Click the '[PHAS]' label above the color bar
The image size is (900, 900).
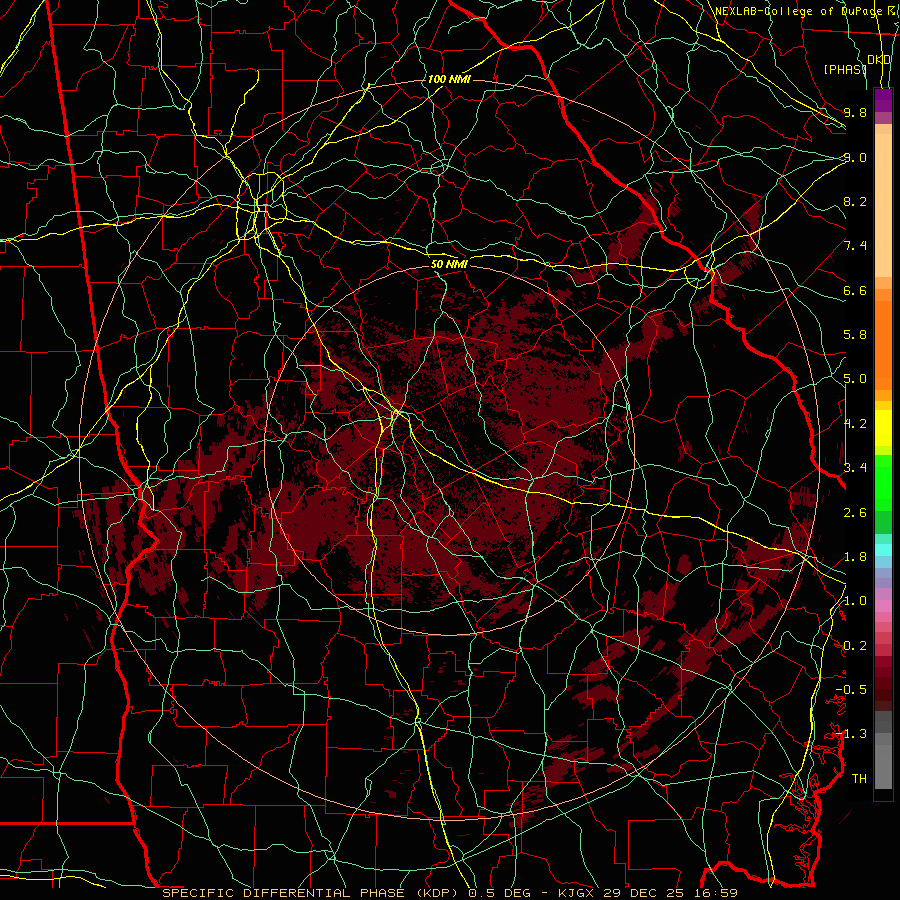tap(845, 69)
